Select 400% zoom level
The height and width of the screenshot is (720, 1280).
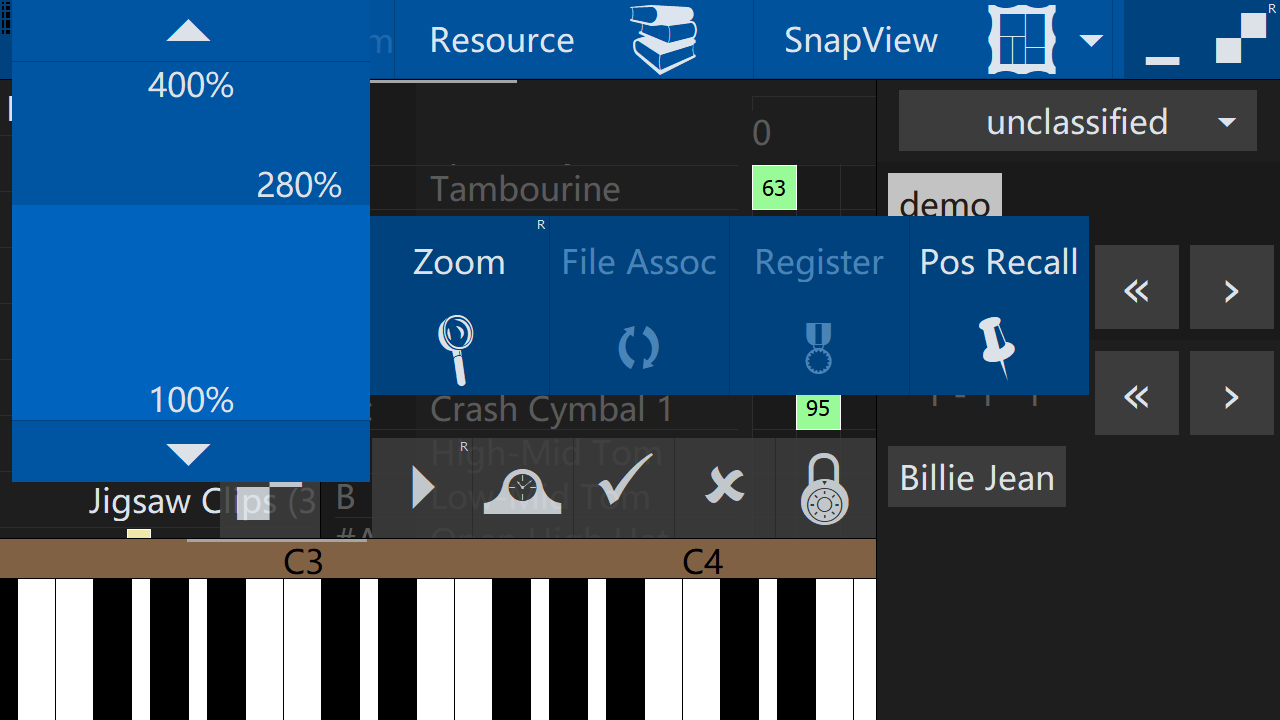pos(190,86)
